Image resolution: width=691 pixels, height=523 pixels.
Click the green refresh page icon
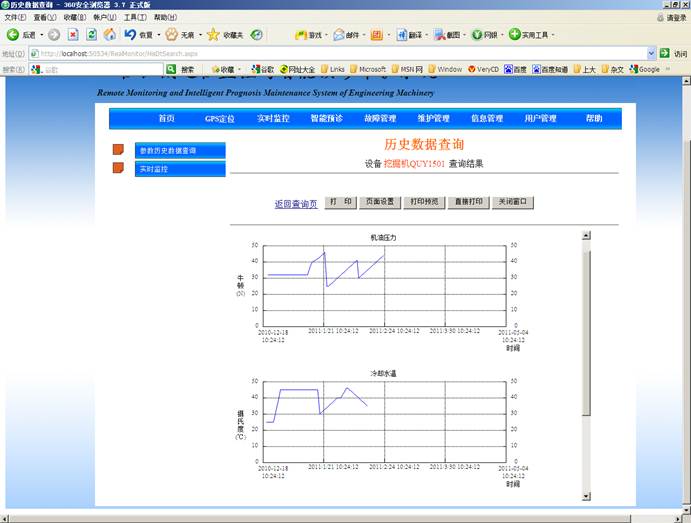(91, 35)
